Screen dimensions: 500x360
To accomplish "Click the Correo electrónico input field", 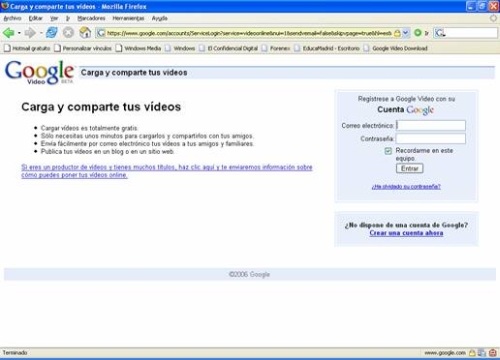I will 431,125.
